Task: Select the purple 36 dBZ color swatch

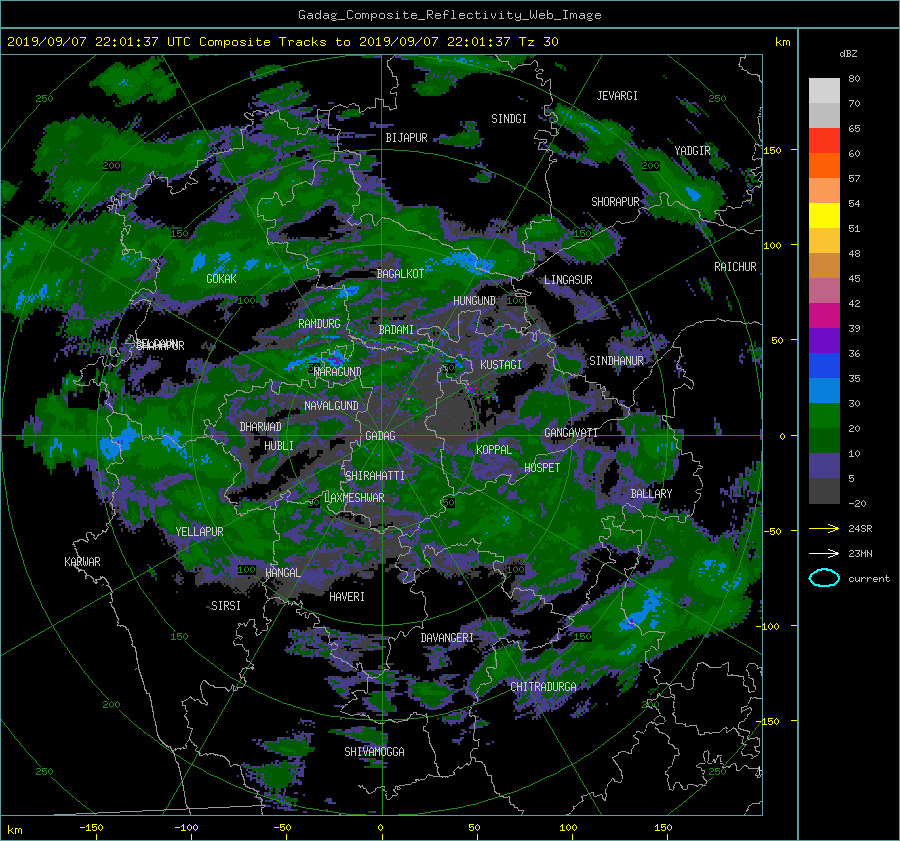Action: pyautogui.click(x=824, y=341)
